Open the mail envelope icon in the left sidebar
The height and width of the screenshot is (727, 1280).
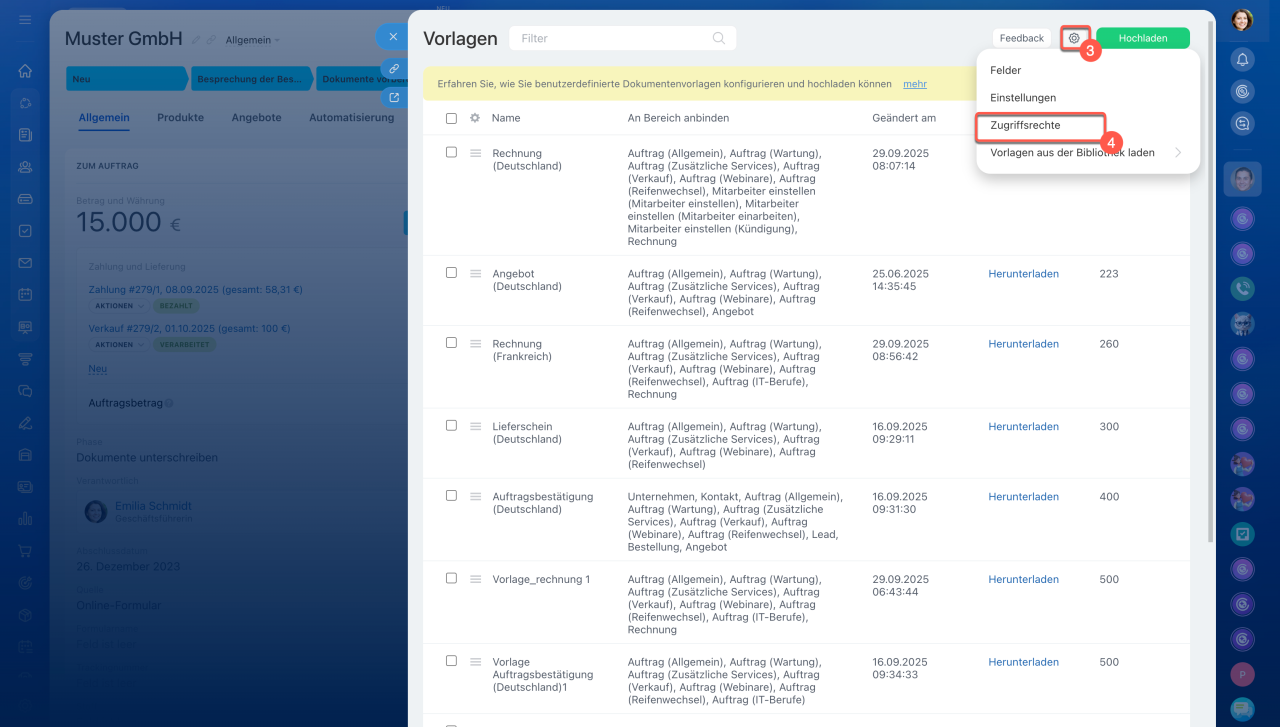tap(25, 263)
